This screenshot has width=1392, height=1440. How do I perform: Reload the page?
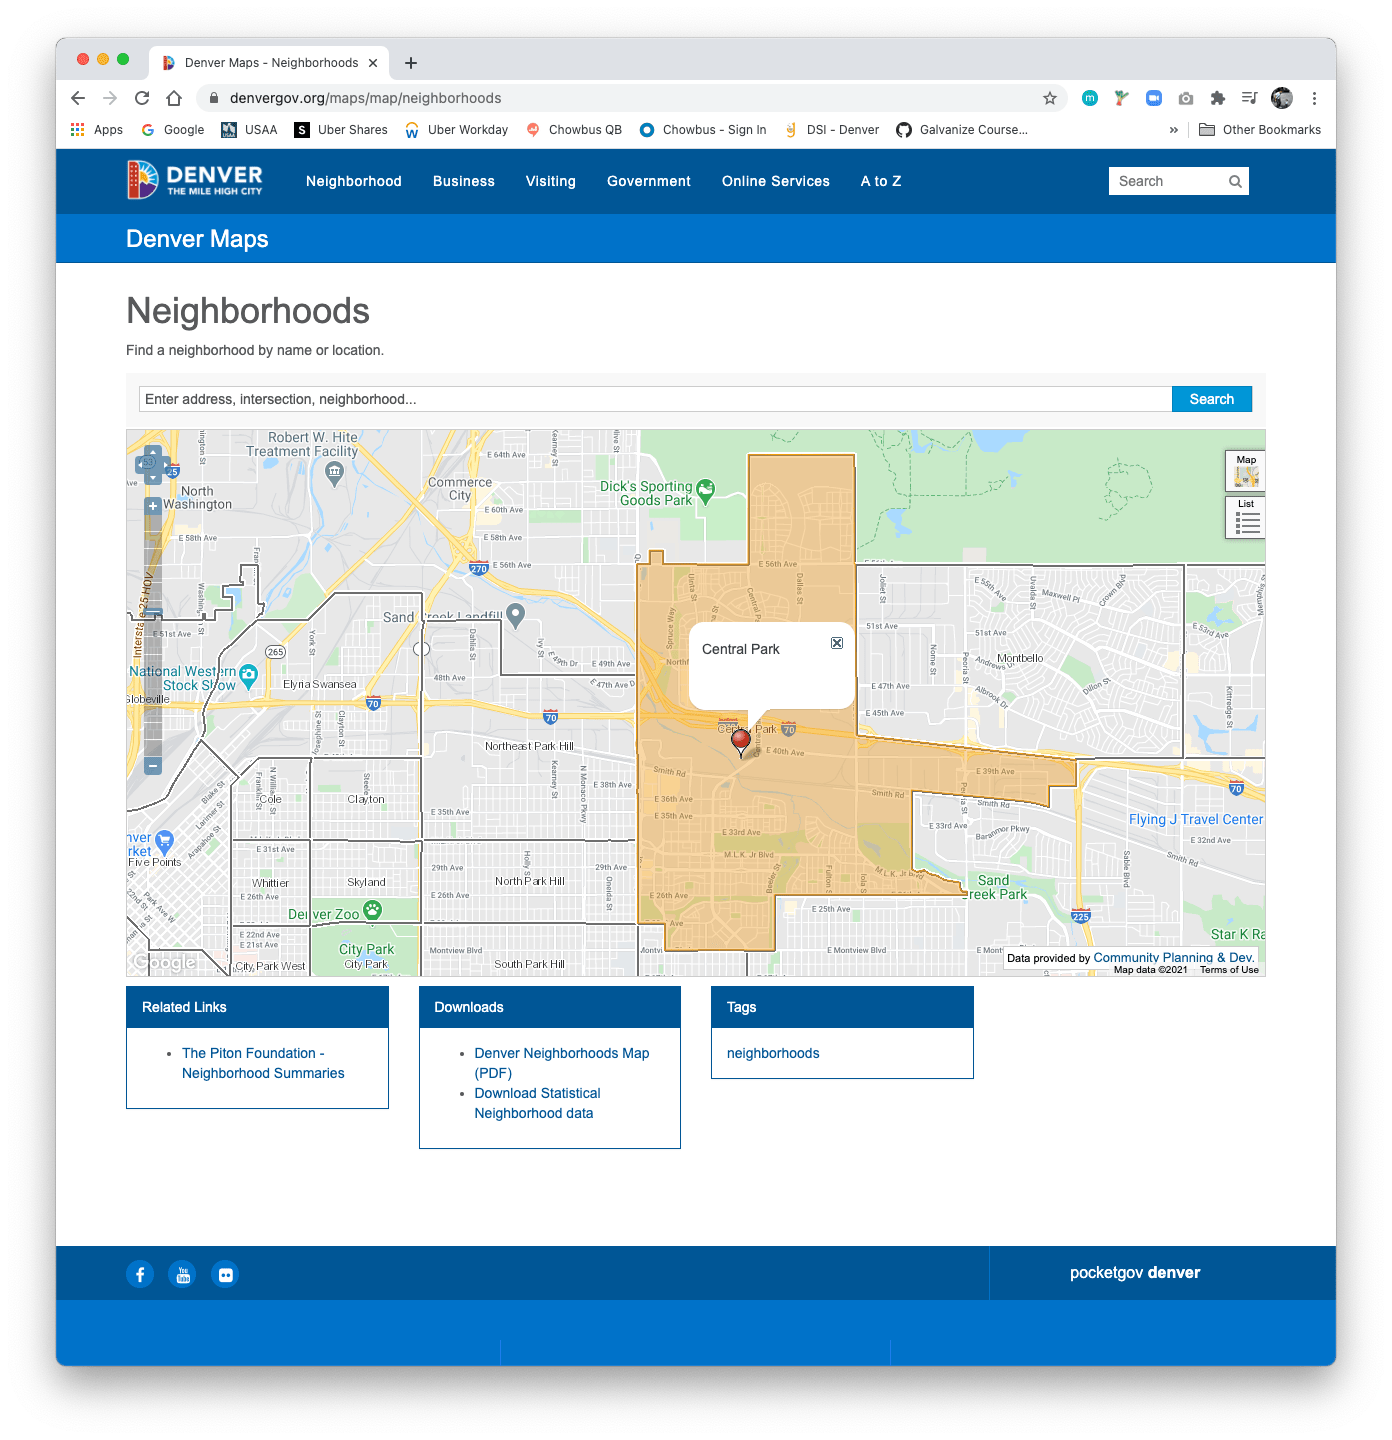[142, 98]
